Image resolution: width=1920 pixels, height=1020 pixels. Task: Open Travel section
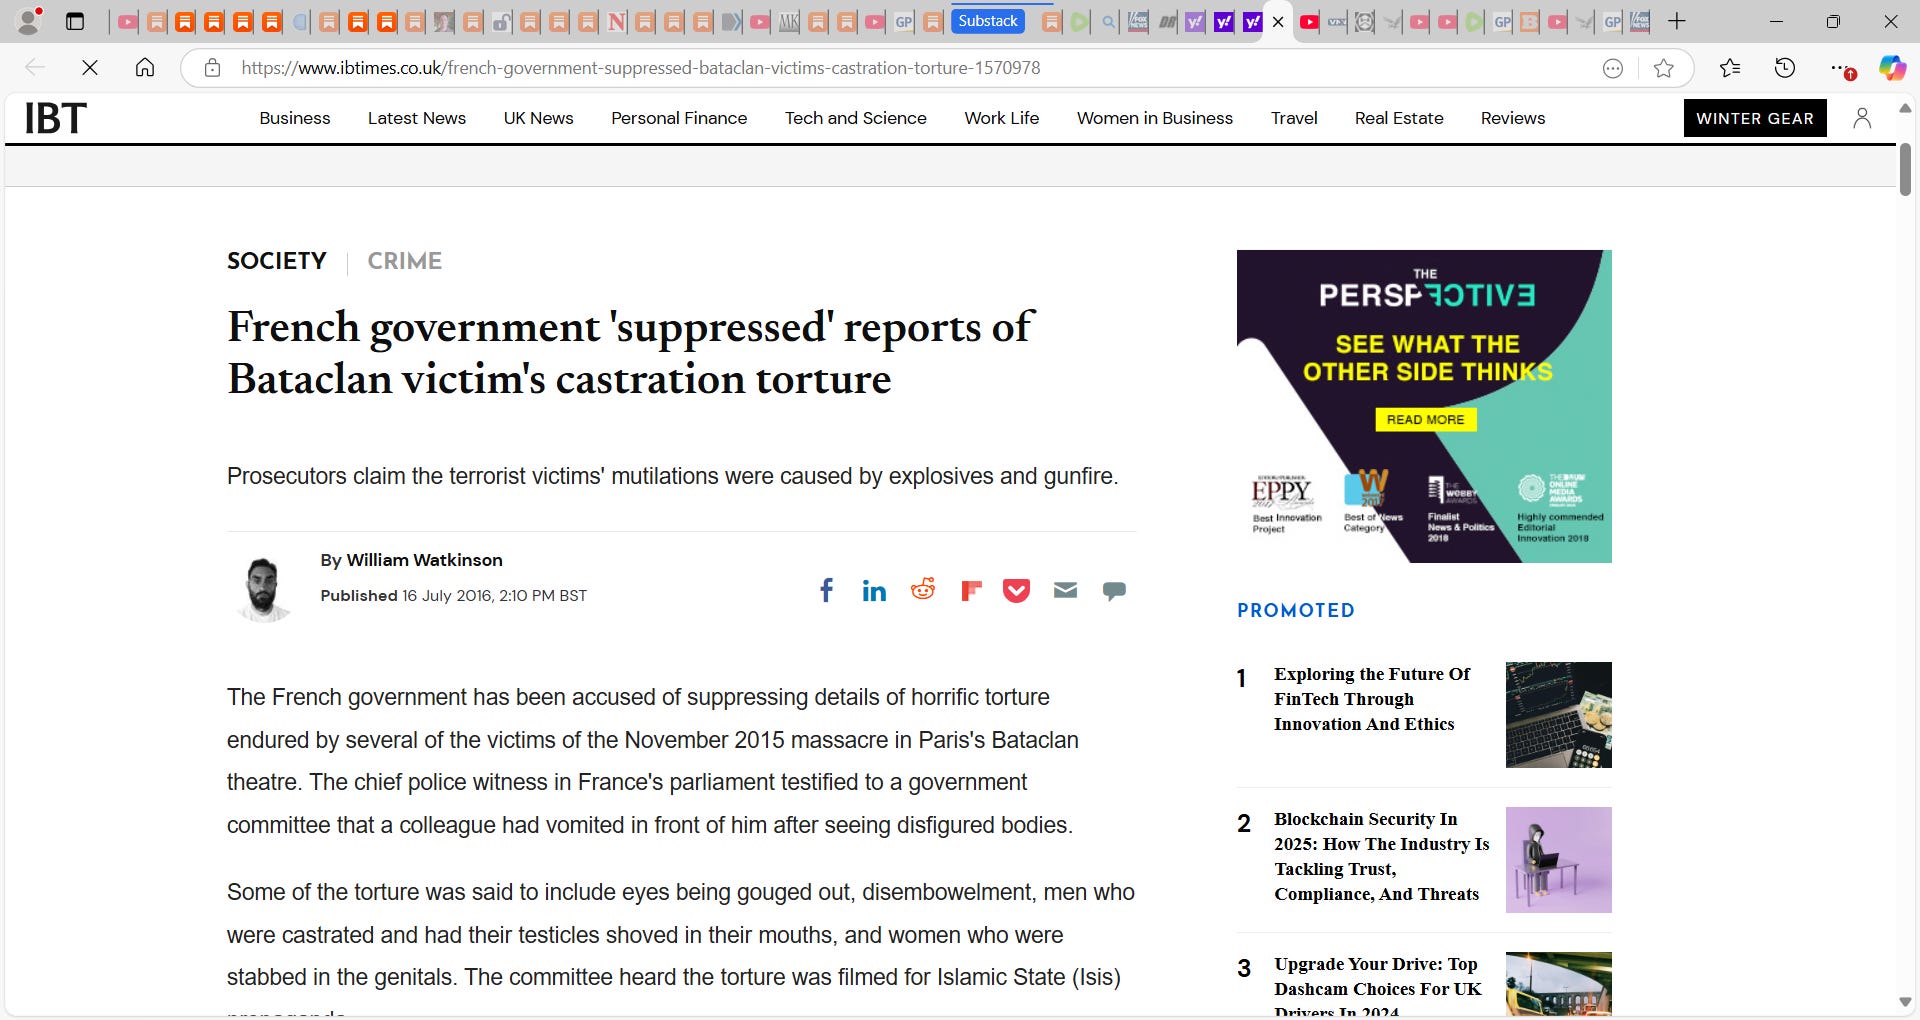1294,118
